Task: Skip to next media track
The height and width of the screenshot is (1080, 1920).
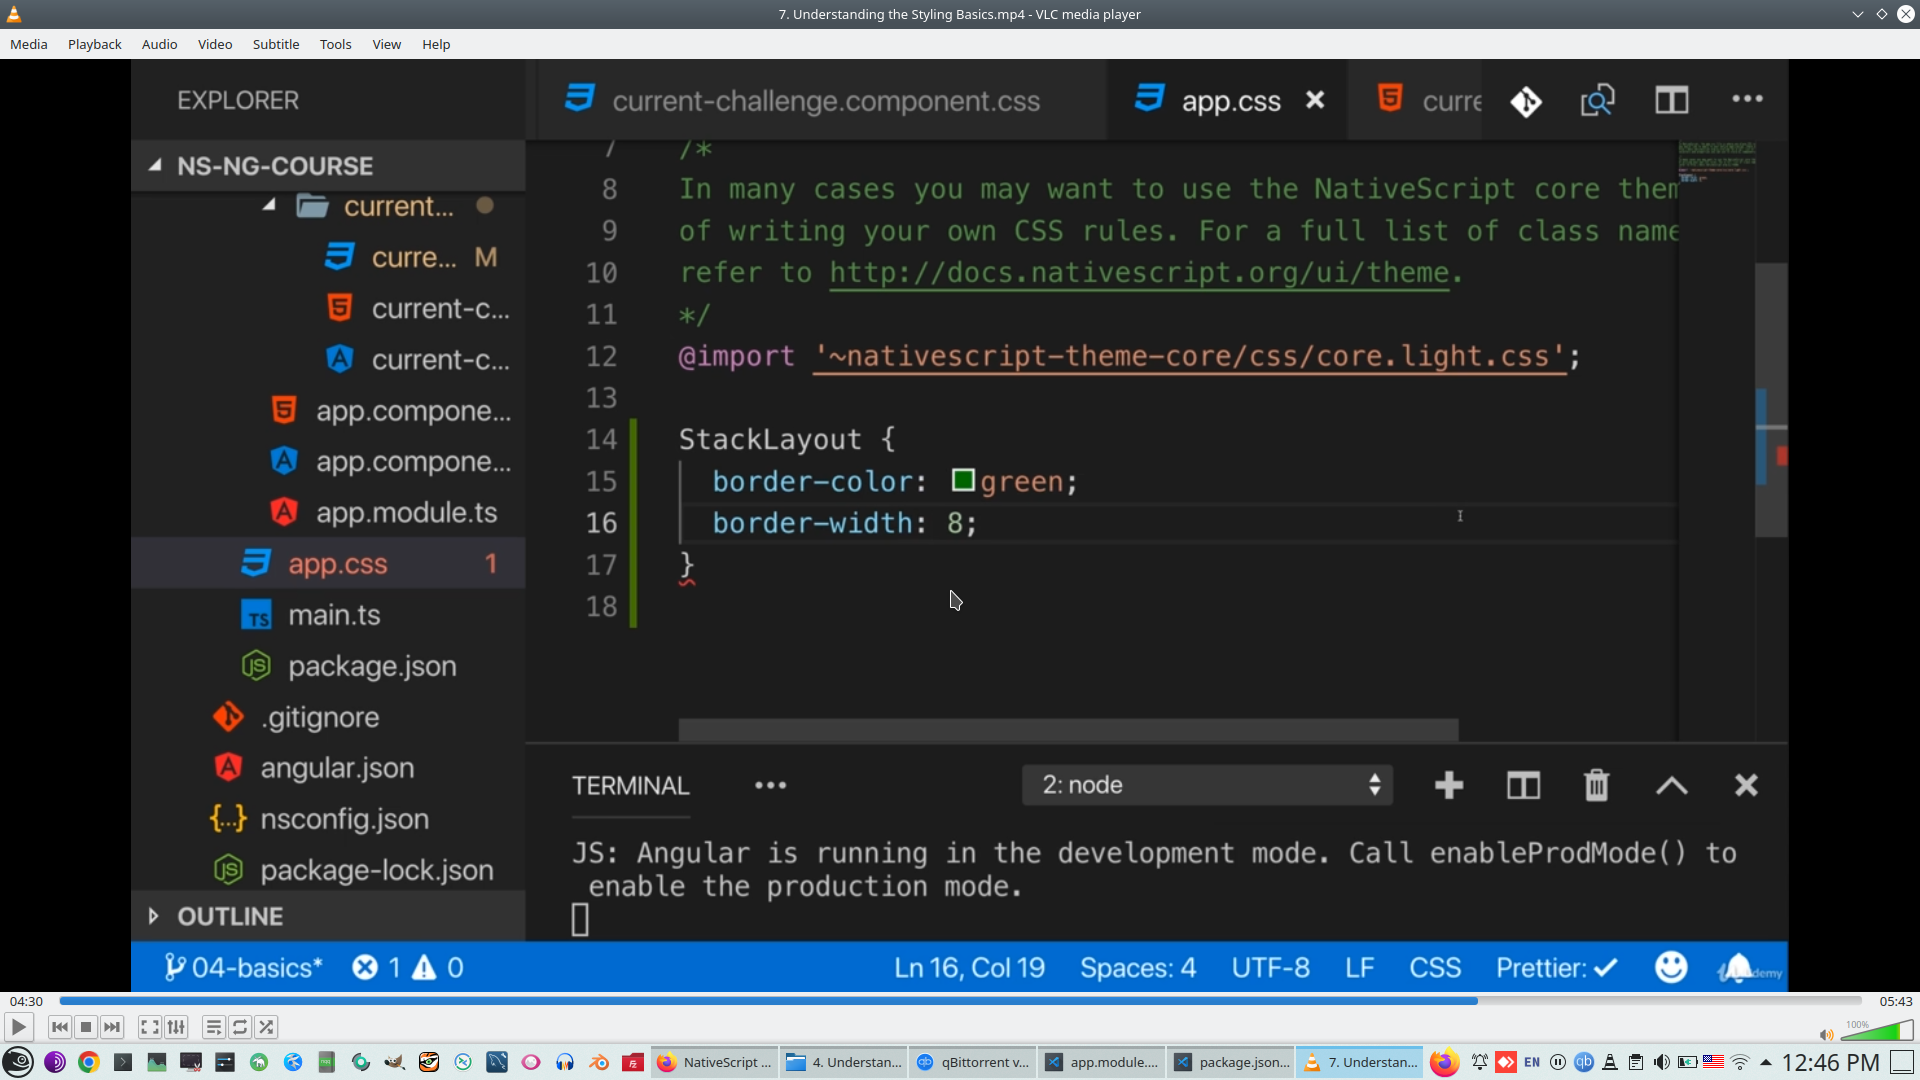Action: [x=112, y=1027]
